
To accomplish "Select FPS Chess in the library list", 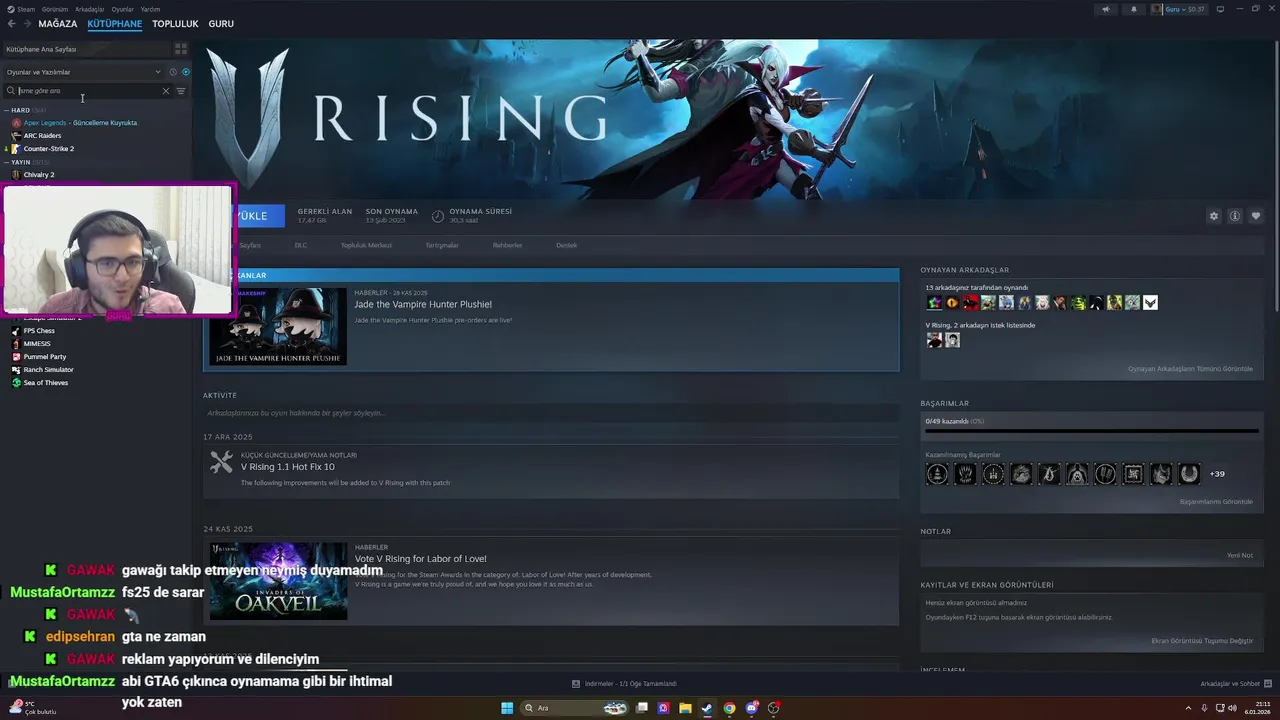I will pos(39,331).
